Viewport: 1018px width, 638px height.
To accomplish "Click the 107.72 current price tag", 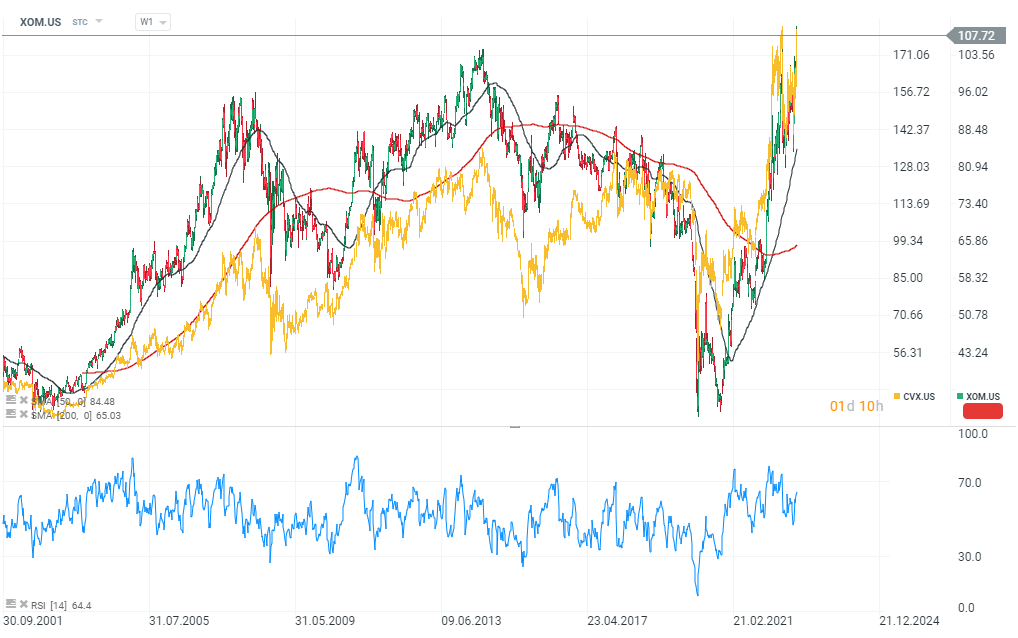I will click(976, 36).
